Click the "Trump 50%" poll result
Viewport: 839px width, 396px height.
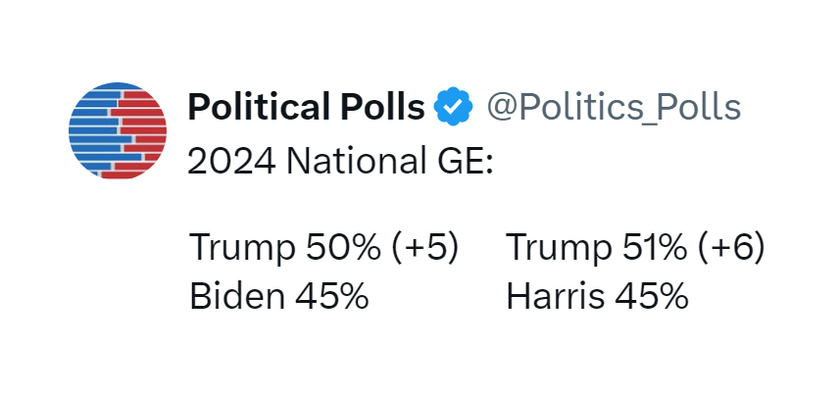(287, 249)
